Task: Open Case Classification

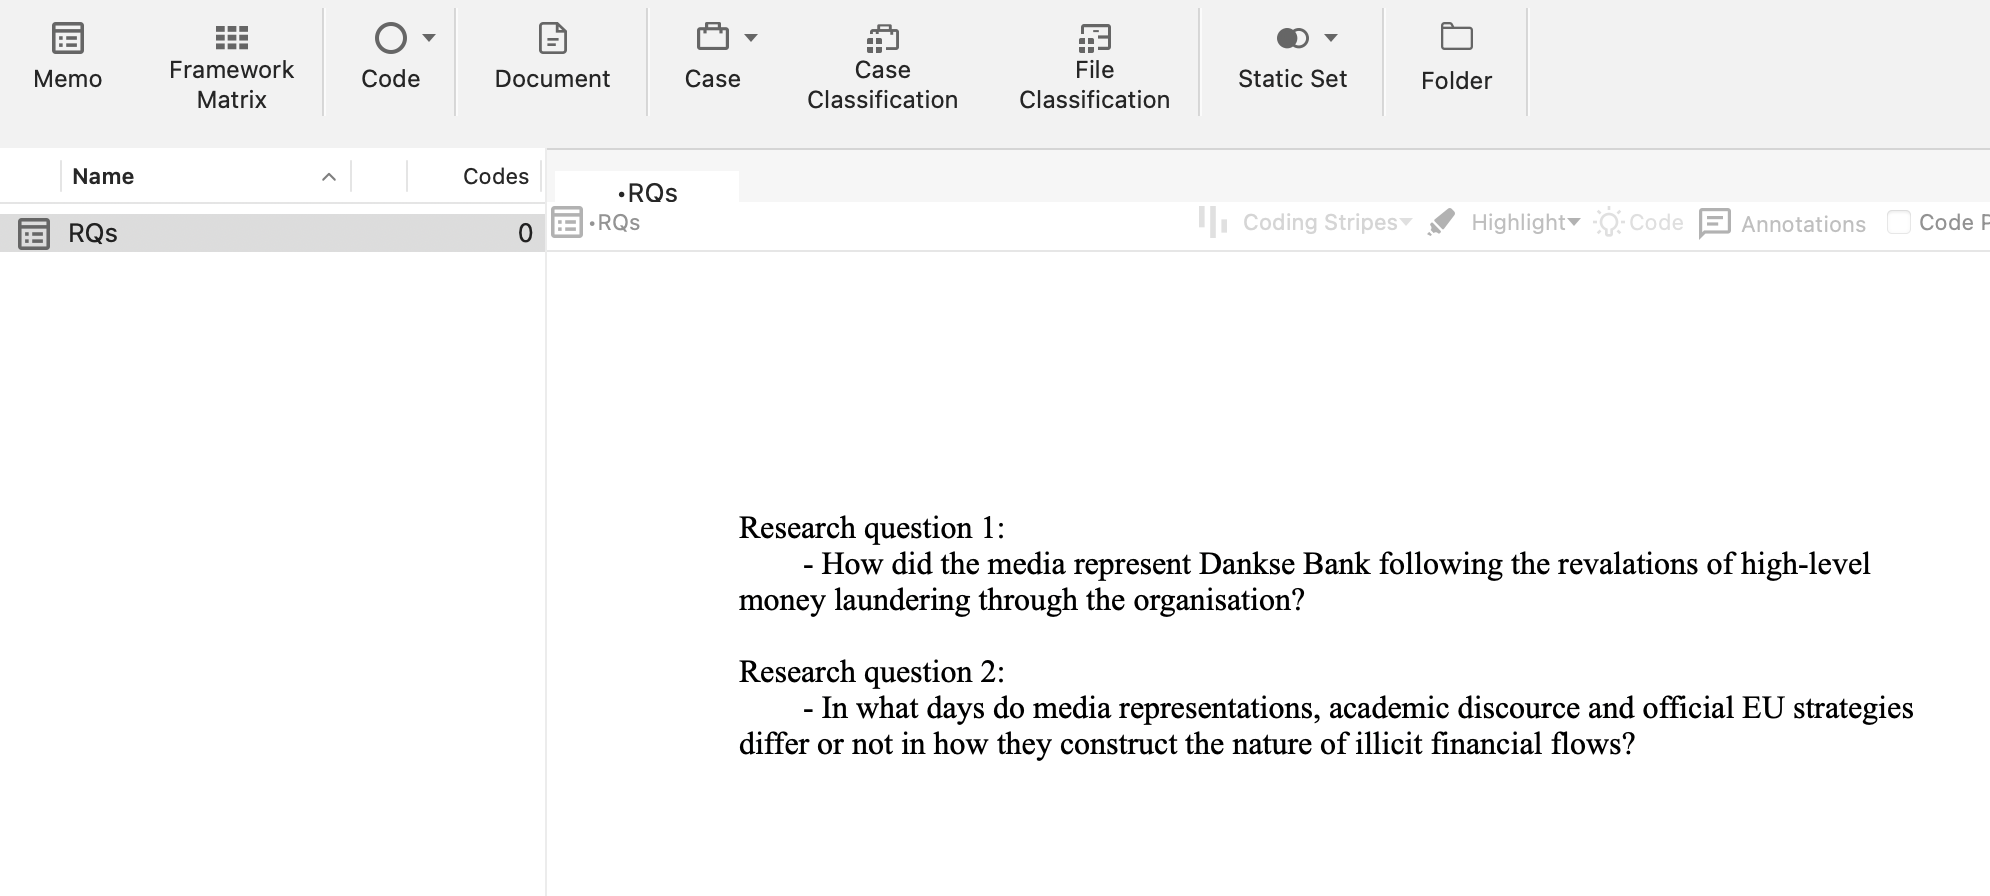Action: coord(882,39)
